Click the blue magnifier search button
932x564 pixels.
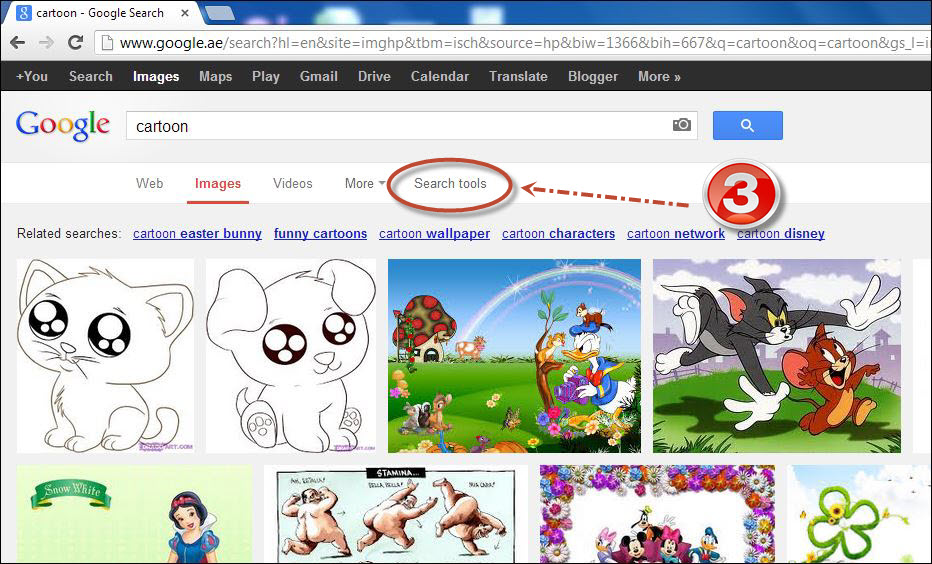748,125
